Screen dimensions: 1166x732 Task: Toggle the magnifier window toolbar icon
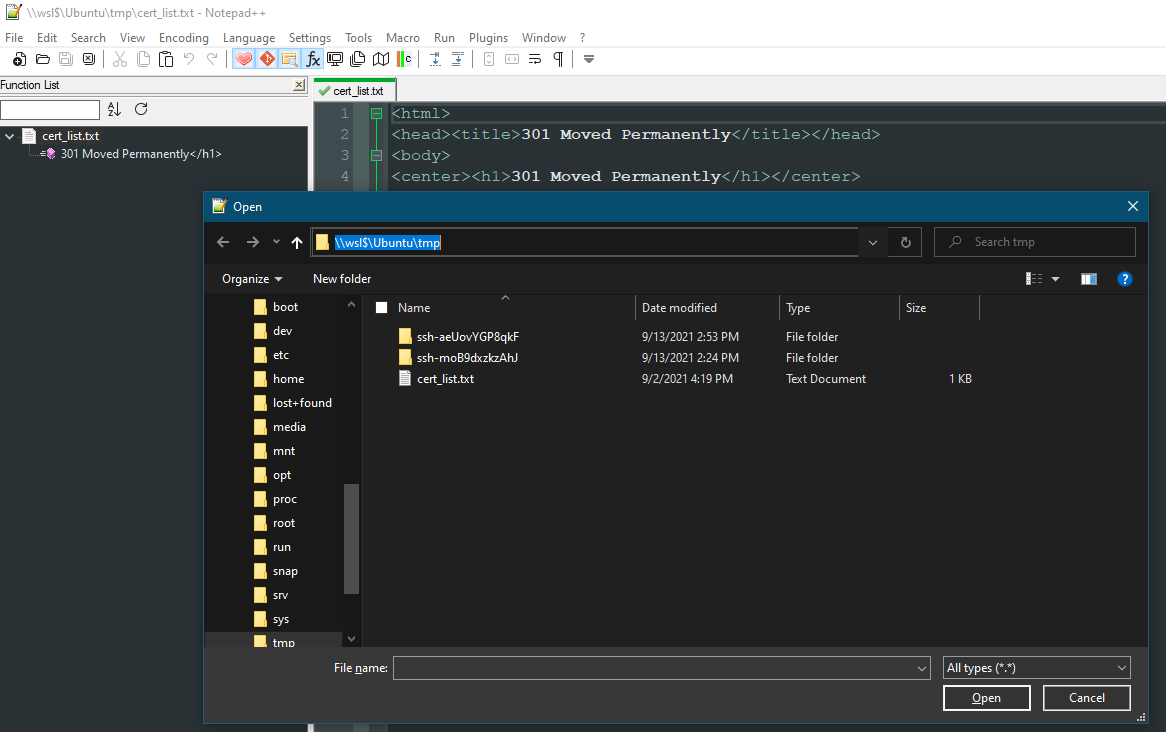[289, 60]
